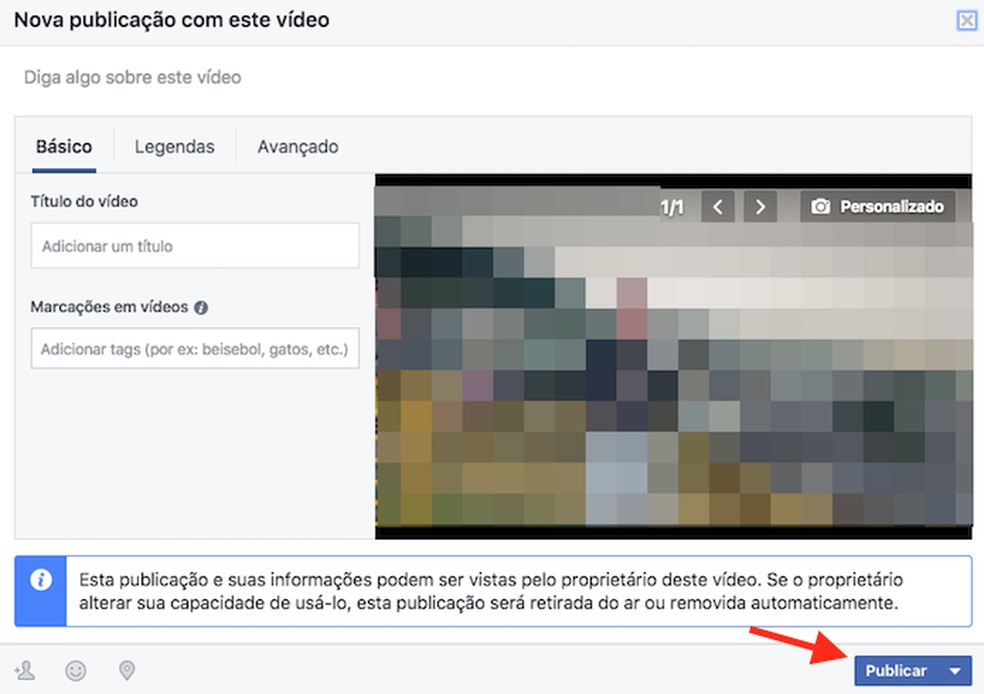The image size is (984, 694).
Task: Select the Básico tab
Action: [64, 146]
